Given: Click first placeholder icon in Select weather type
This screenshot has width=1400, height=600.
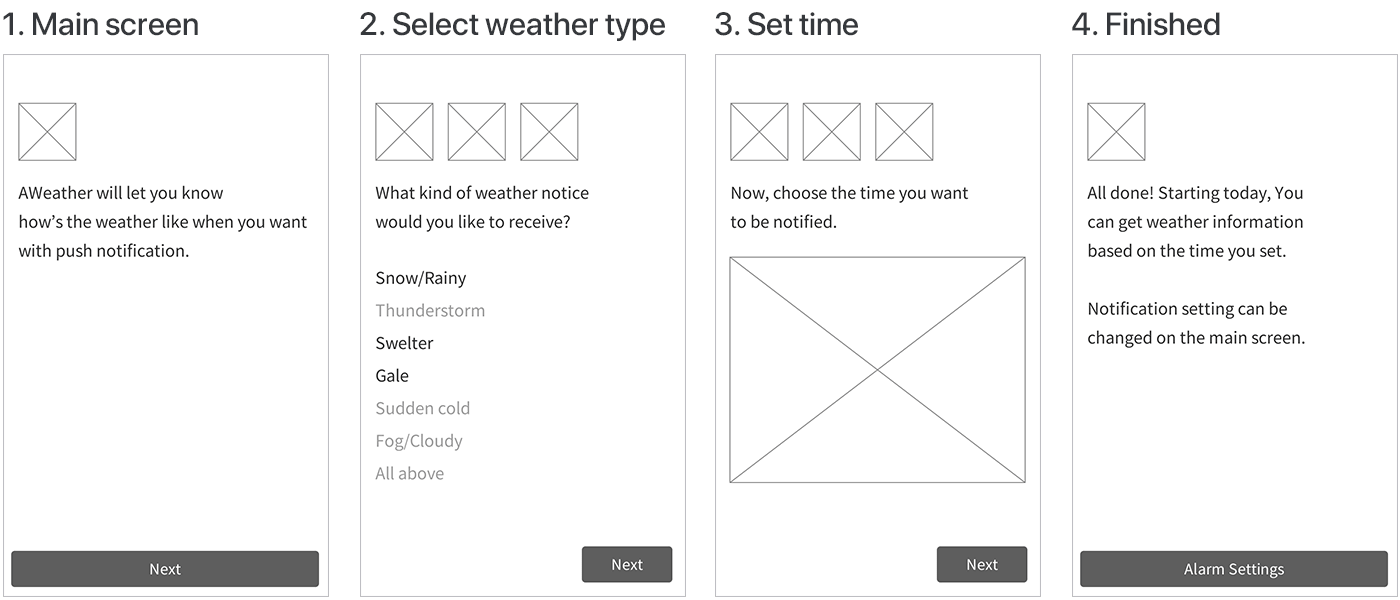Looking at the screenshot, I should (x=404, y=132).
